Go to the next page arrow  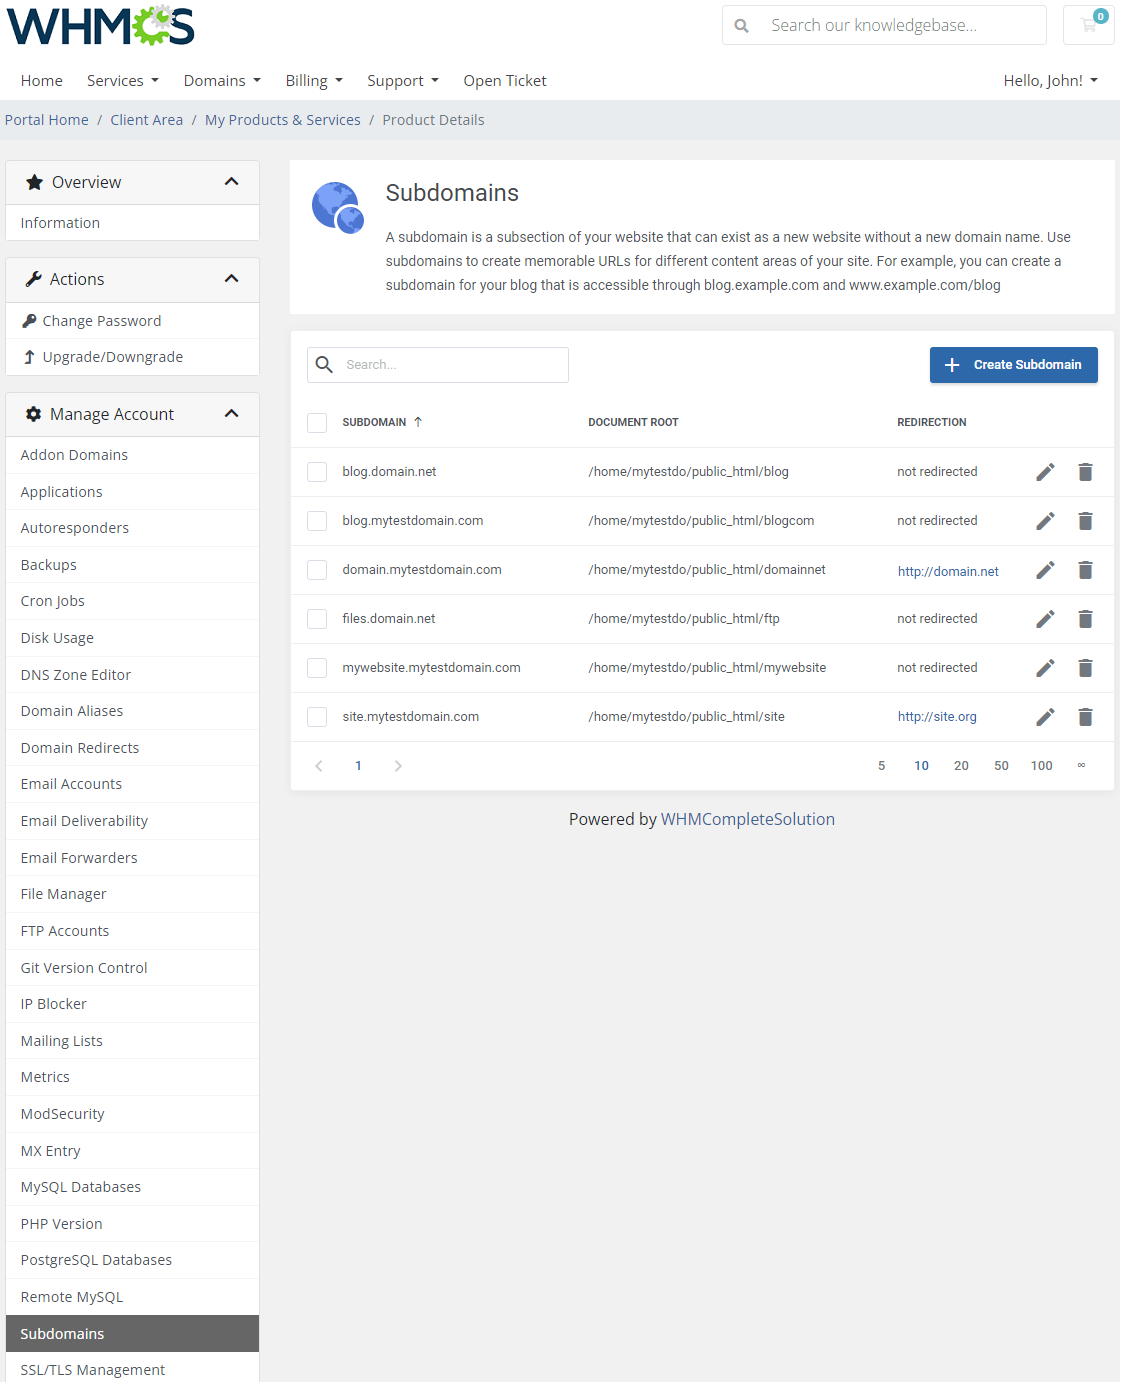pos(398,766)
